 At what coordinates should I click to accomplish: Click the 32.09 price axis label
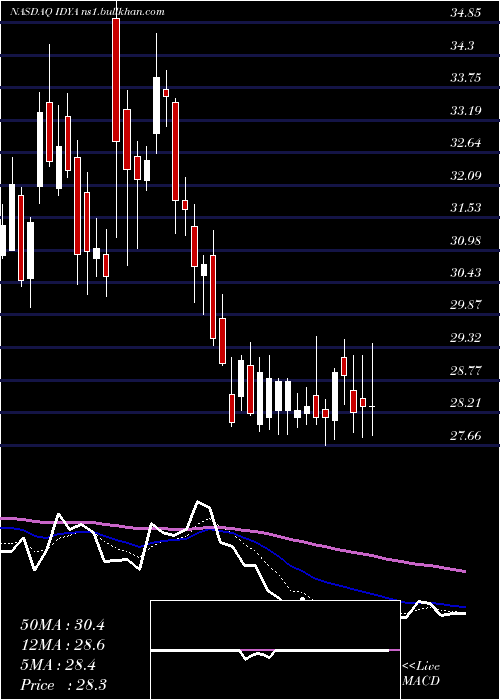click(466, 175)
